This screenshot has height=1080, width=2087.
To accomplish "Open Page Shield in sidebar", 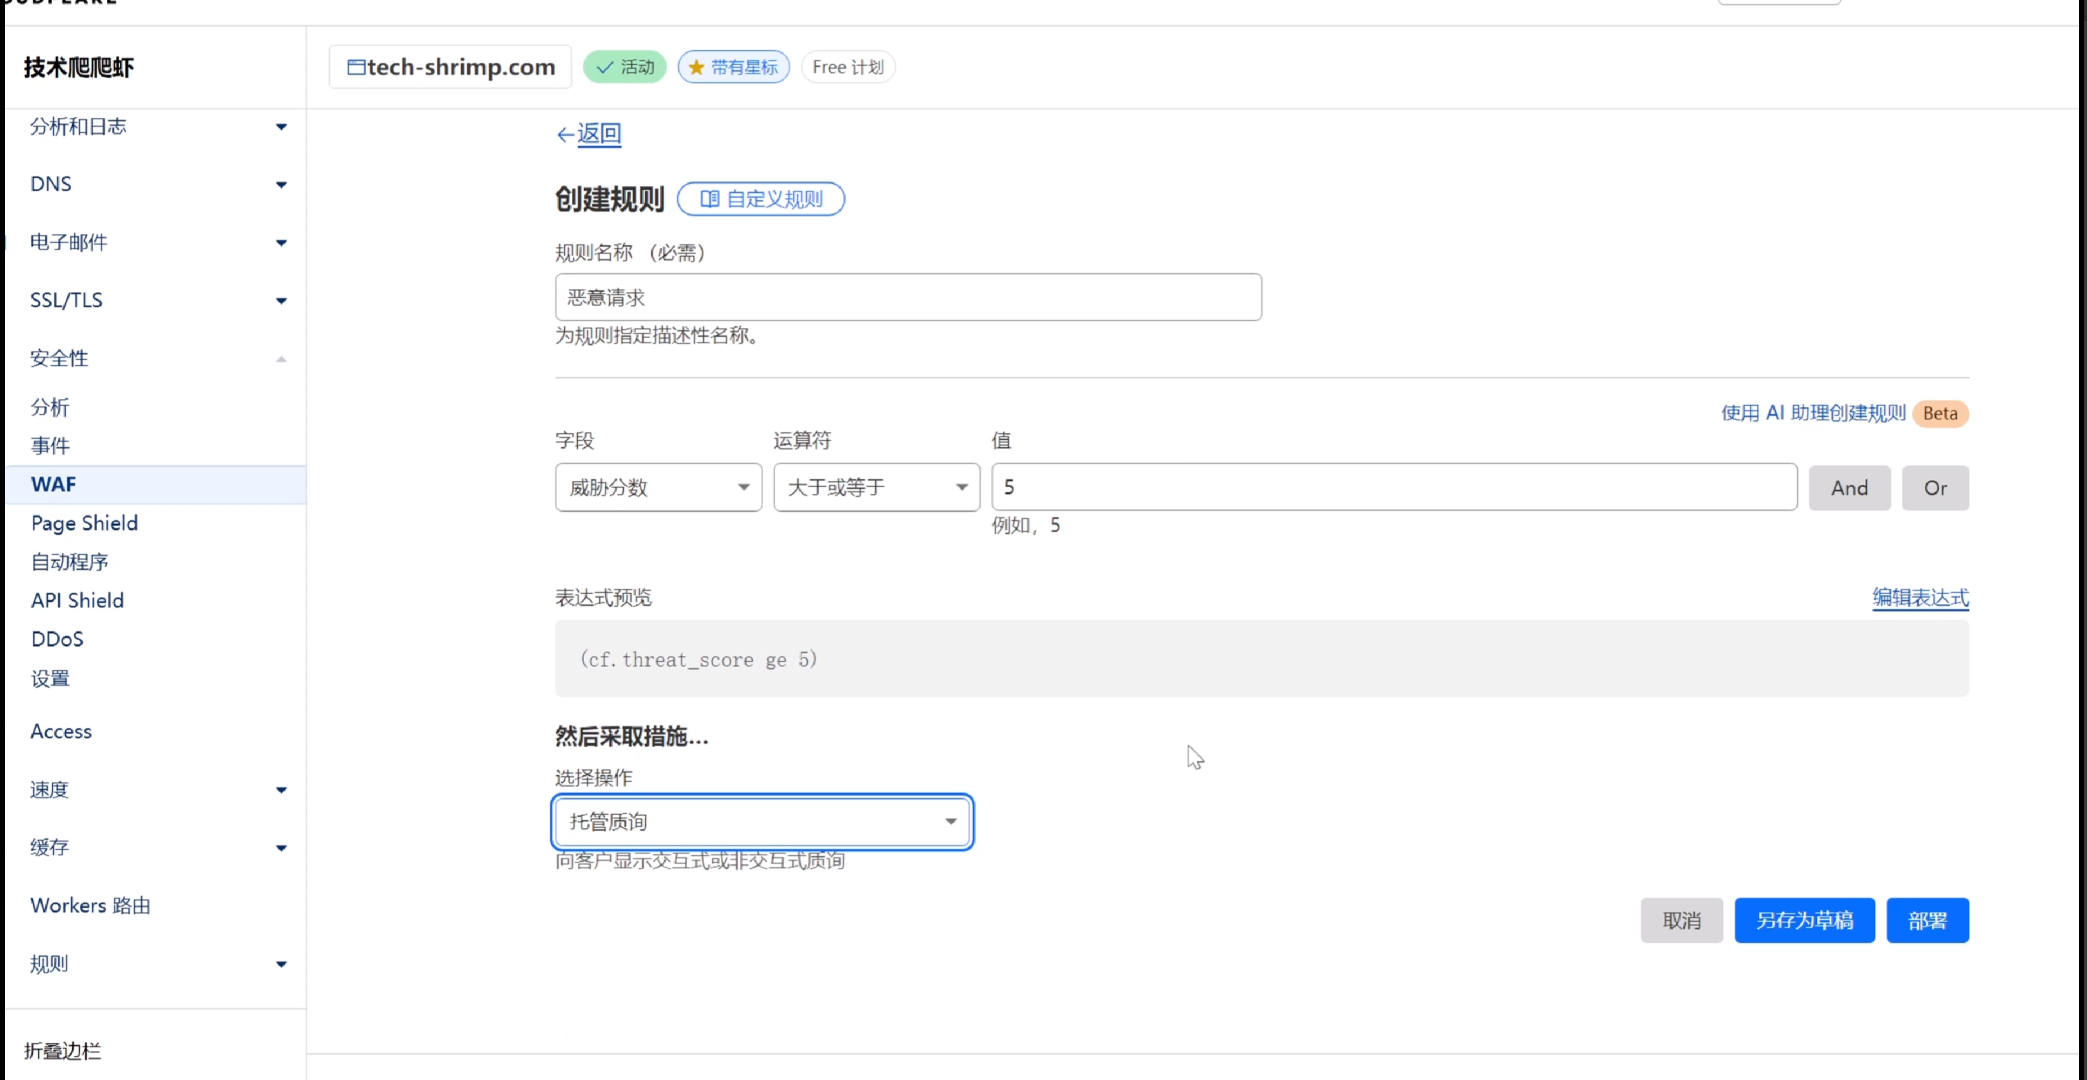I will (x=84, y=523).
